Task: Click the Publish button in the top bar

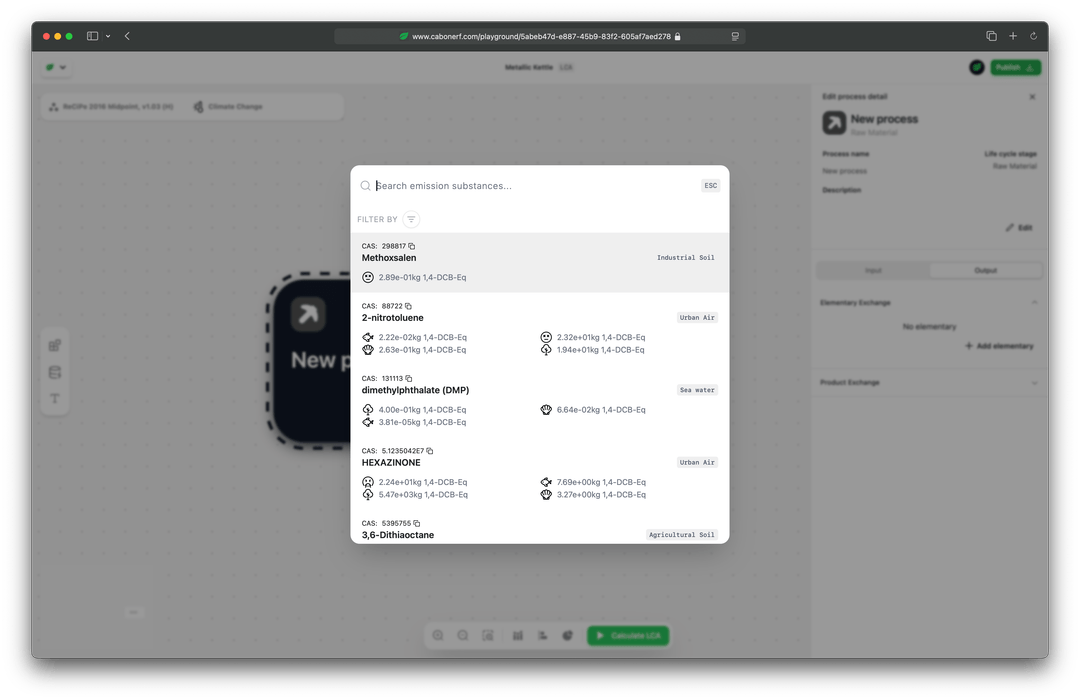Action: coord(1015,68)
